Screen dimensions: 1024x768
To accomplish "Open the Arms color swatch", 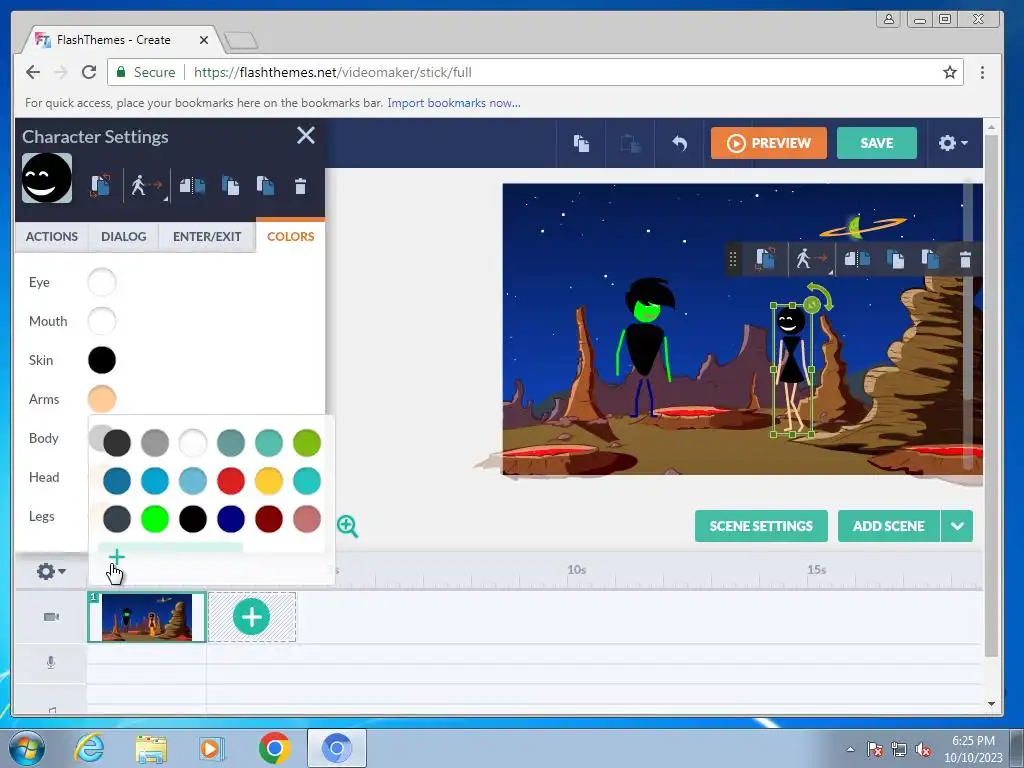I will click(102, 399).
